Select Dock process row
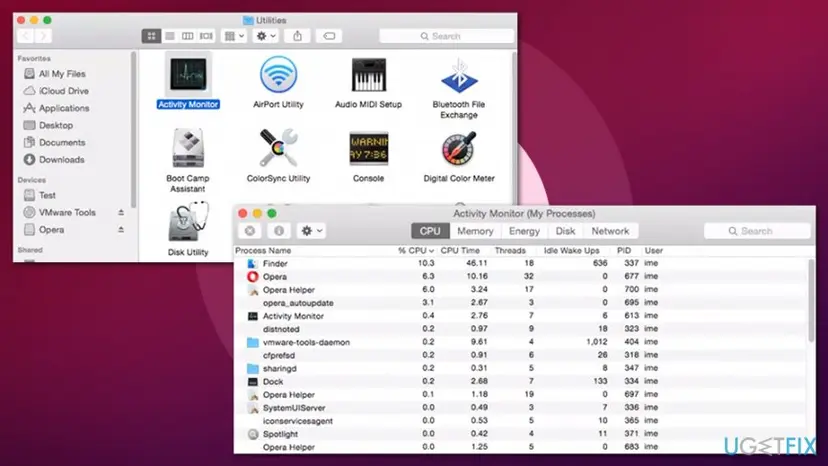The image size is (828, 466). pyautogui.click(x=521, y=381)
